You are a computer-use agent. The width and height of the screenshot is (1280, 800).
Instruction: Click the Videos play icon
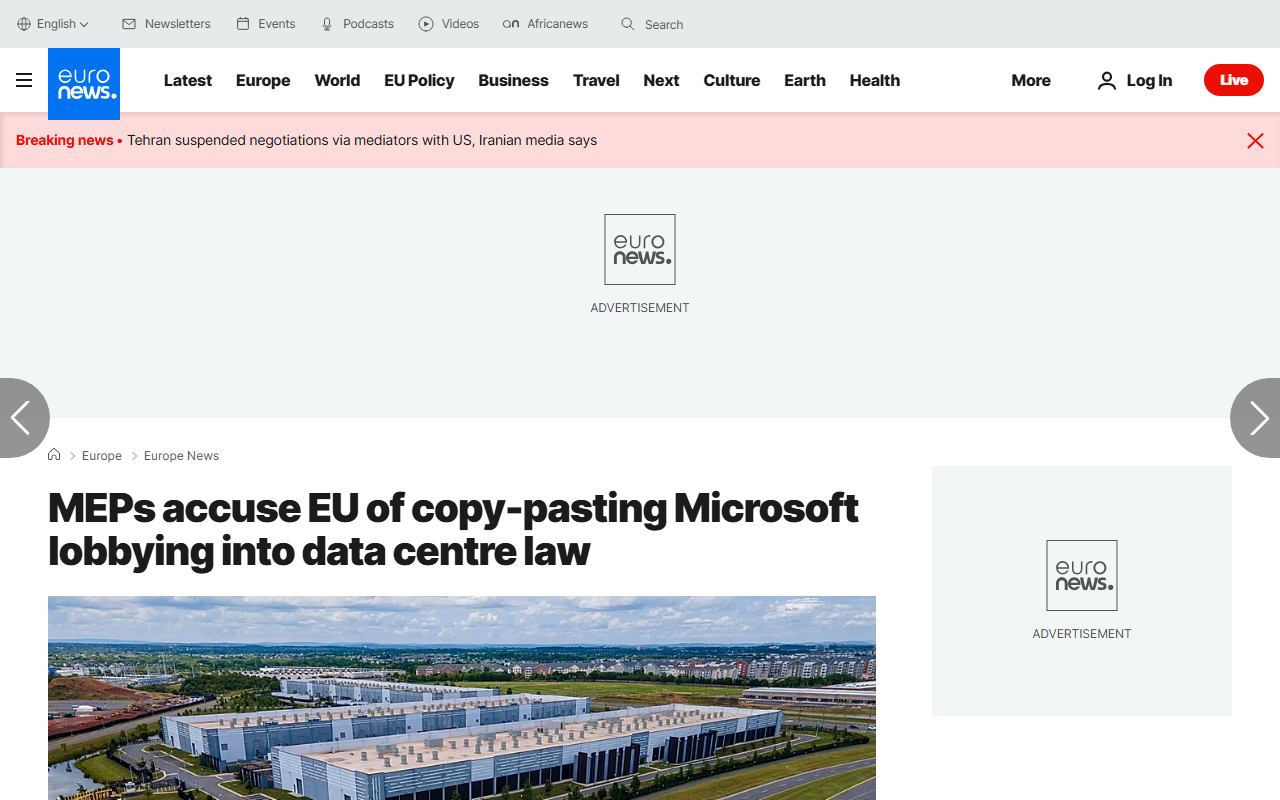click(426, 24)
